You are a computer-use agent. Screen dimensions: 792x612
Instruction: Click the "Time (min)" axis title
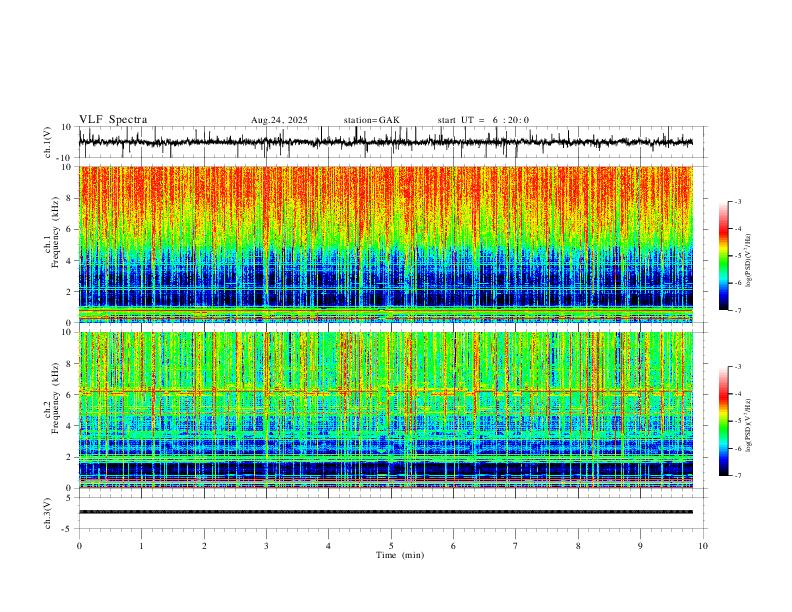point(400,555)
